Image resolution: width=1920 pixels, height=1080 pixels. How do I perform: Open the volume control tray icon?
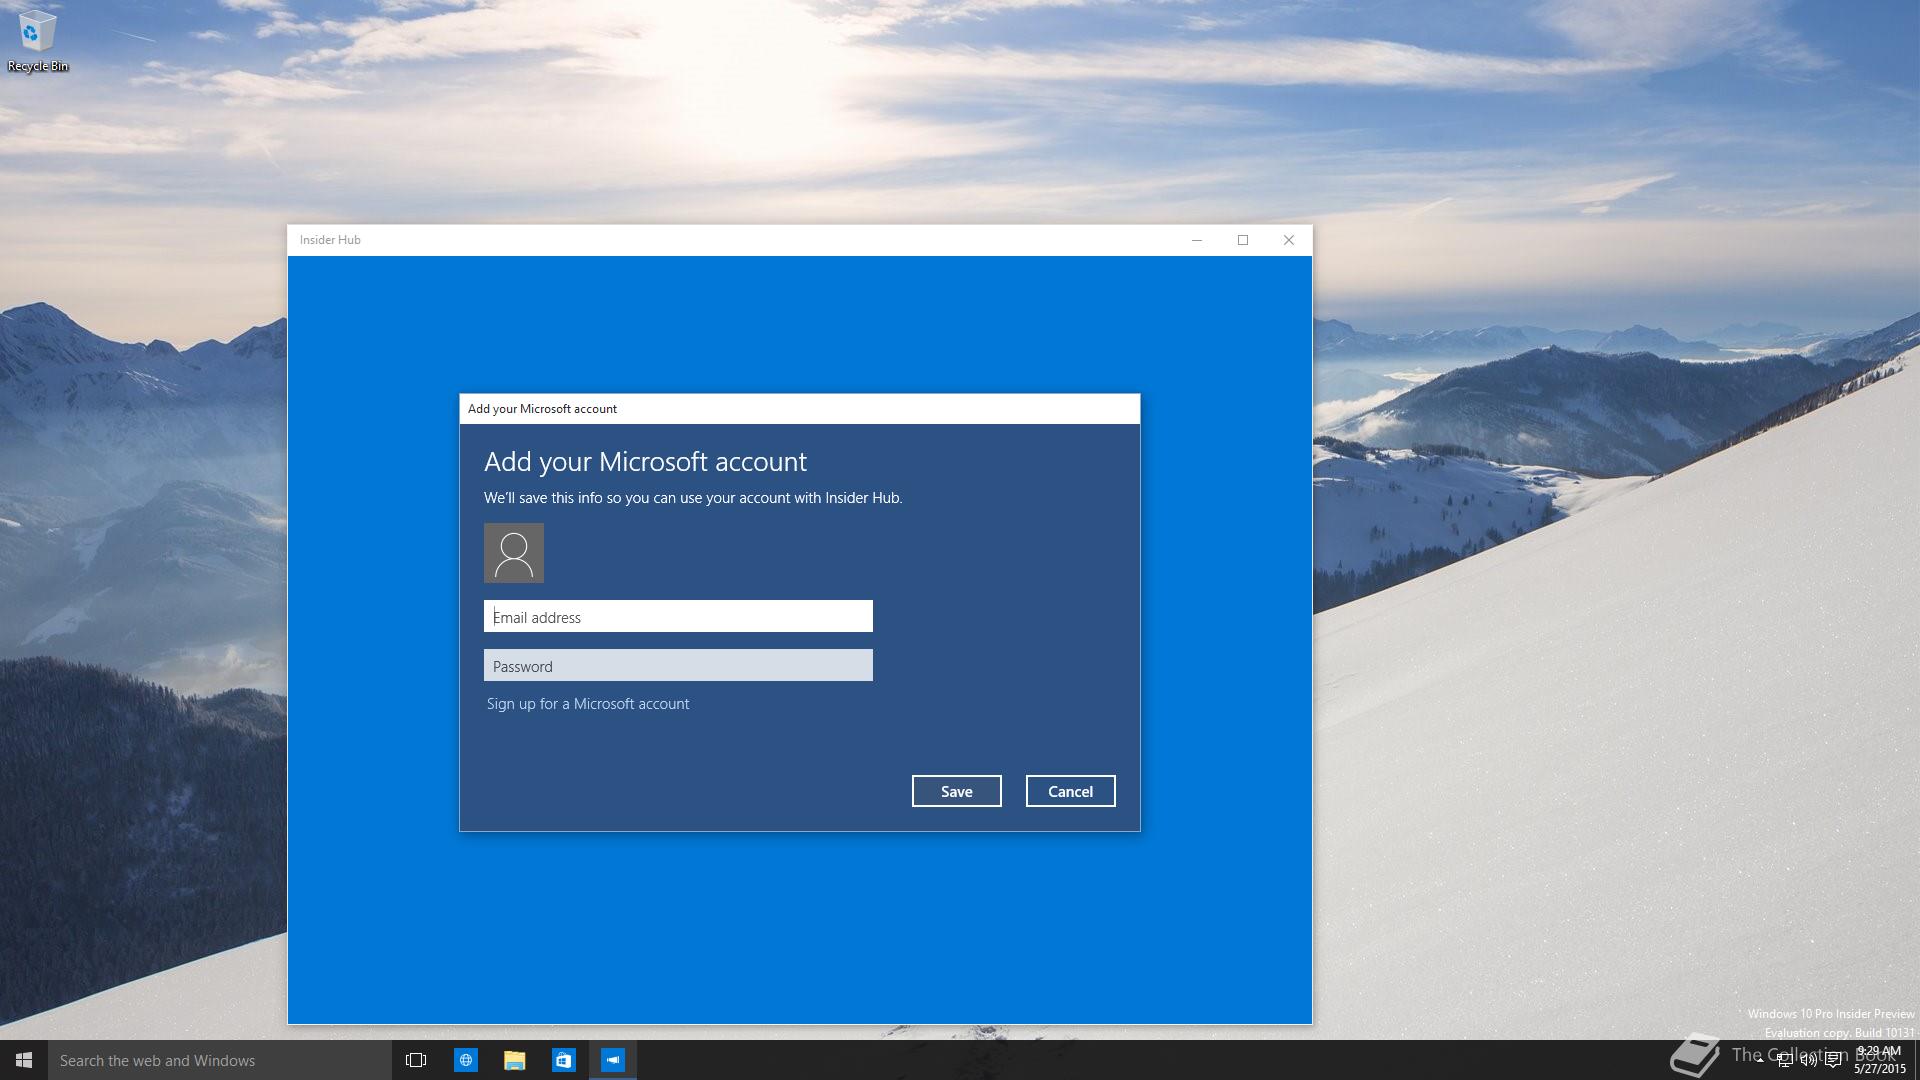pos(1809,1060)
